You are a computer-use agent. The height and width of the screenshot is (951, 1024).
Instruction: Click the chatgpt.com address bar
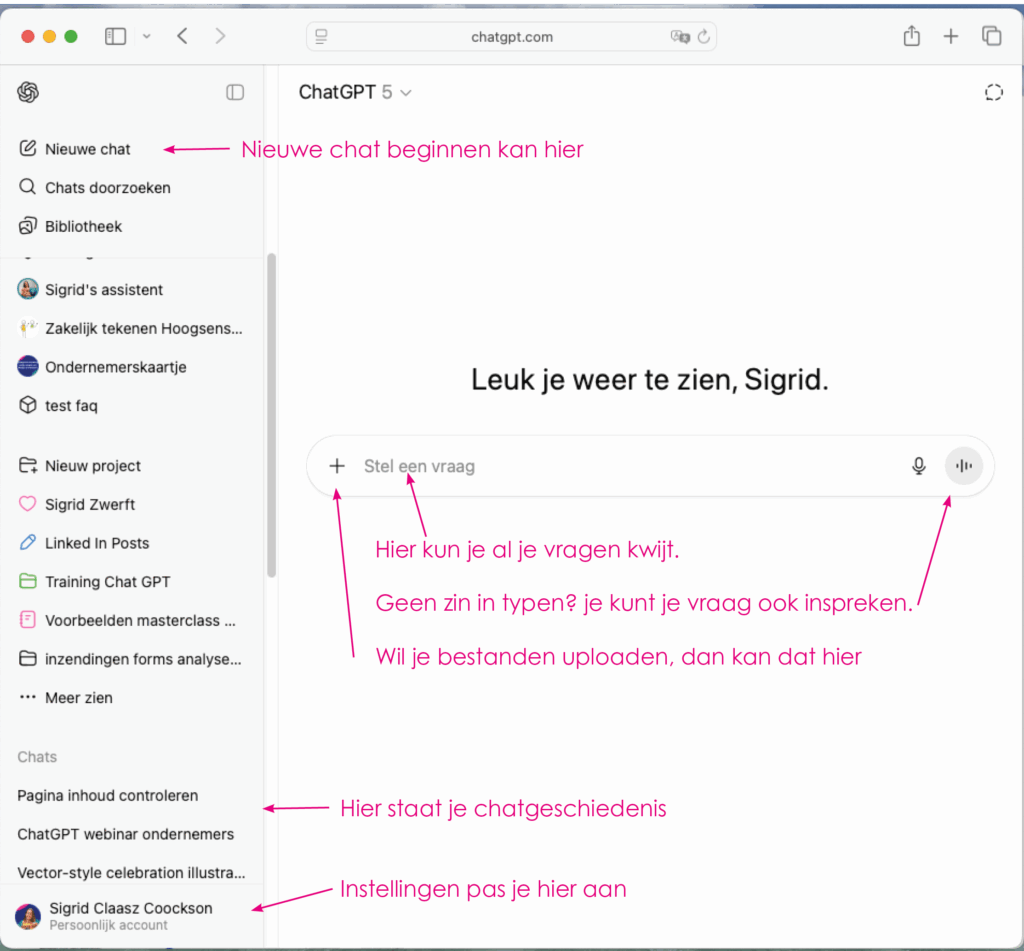click(x=511, y=37)
